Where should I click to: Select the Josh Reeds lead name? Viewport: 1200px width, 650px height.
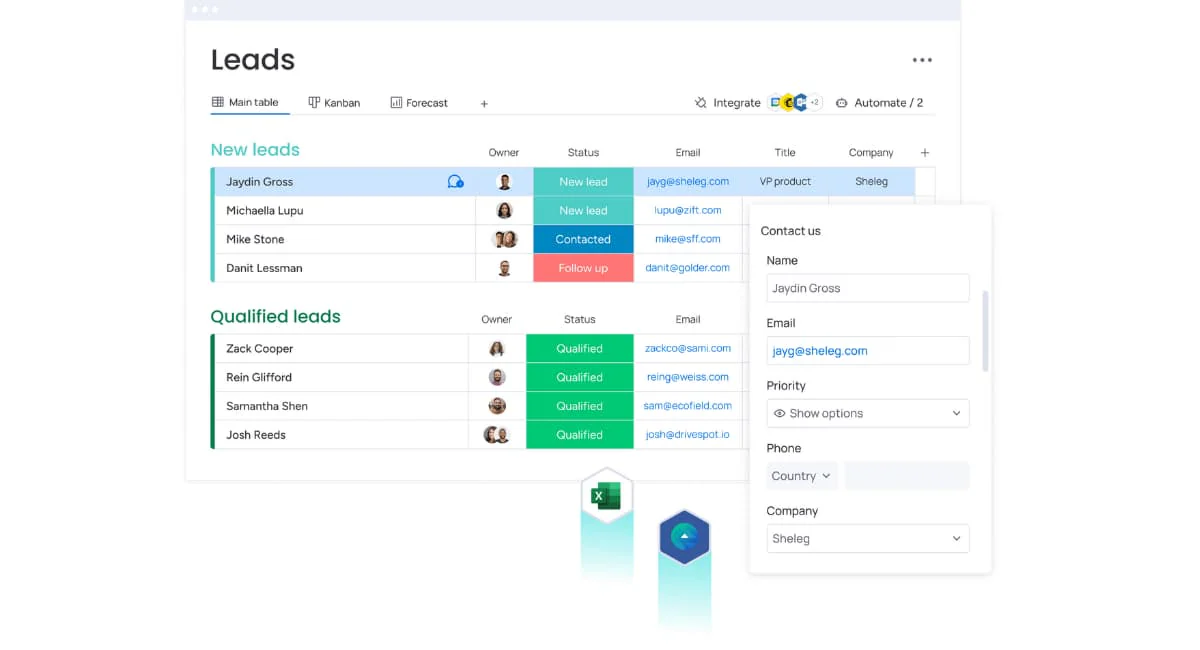click(256, 435)
